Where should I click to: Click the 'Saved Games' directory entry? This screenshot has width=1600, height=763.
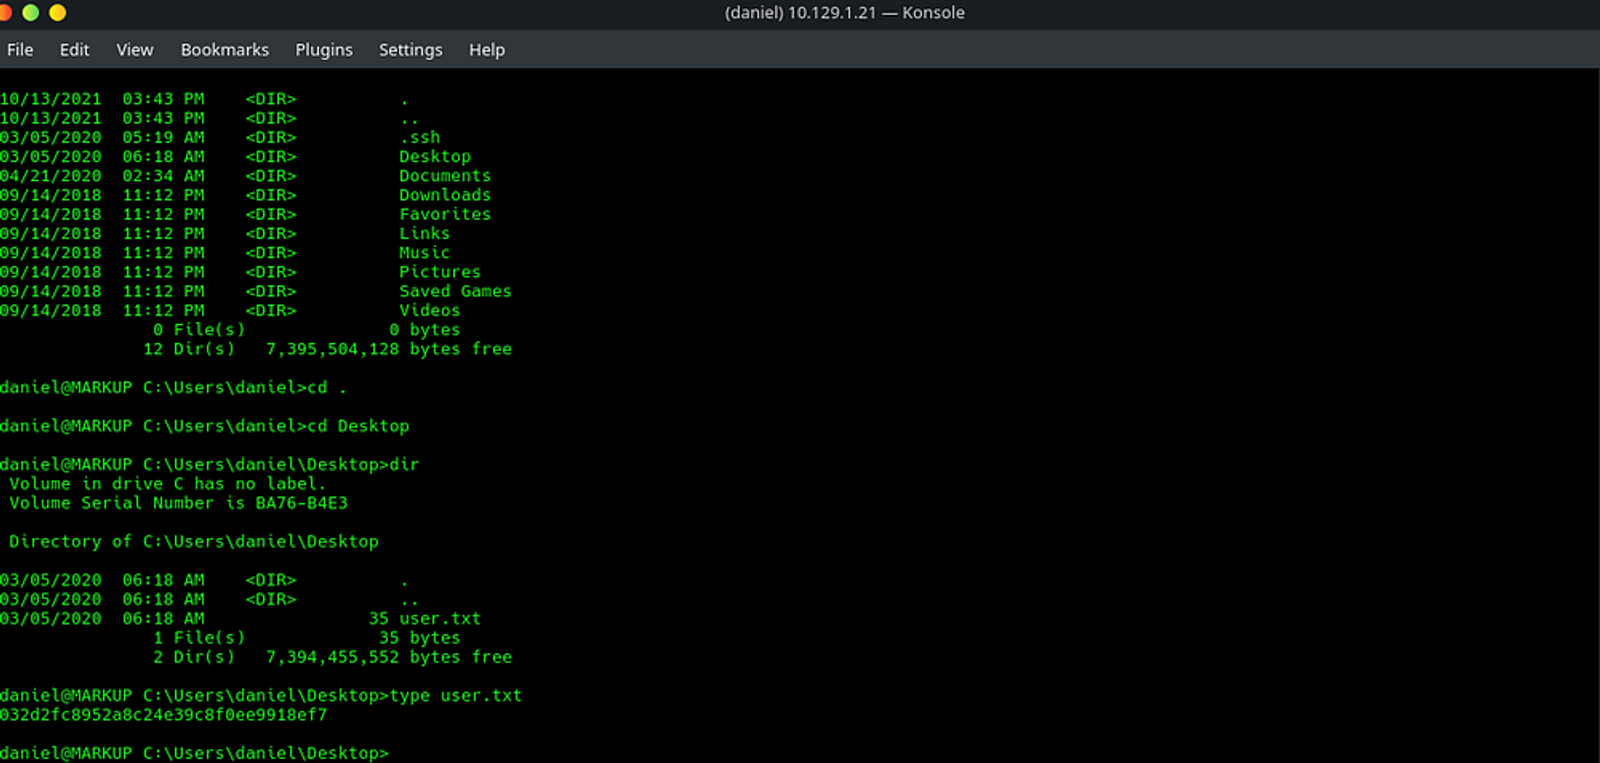pos(455,291)
